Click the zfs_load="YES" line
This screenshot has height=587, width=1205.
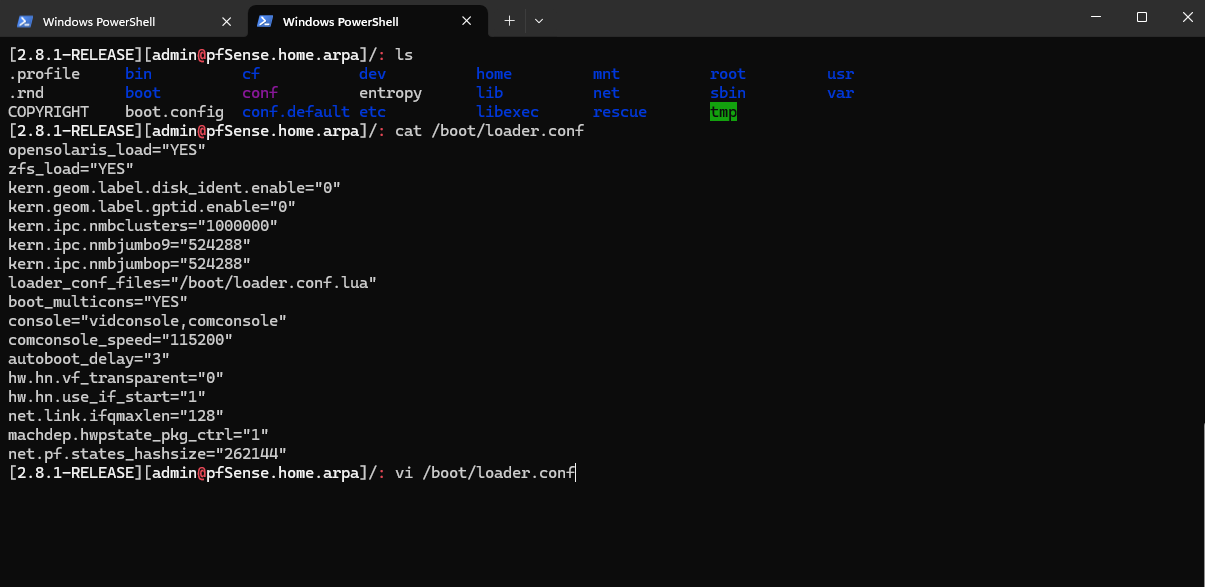tap(71, 169)
